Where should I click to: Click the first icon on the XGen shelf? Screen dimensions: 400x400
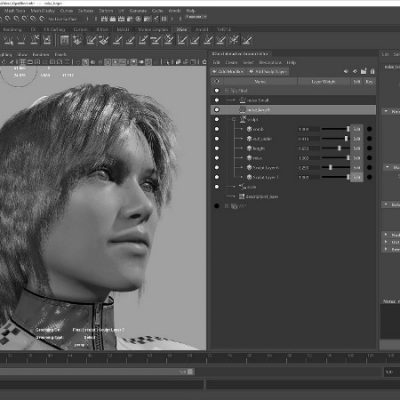pos(8,40)
